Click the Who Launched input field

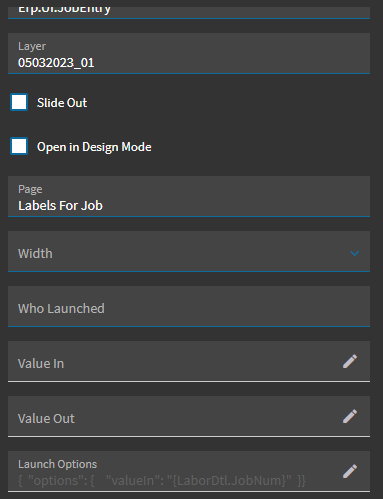[189, 306]
